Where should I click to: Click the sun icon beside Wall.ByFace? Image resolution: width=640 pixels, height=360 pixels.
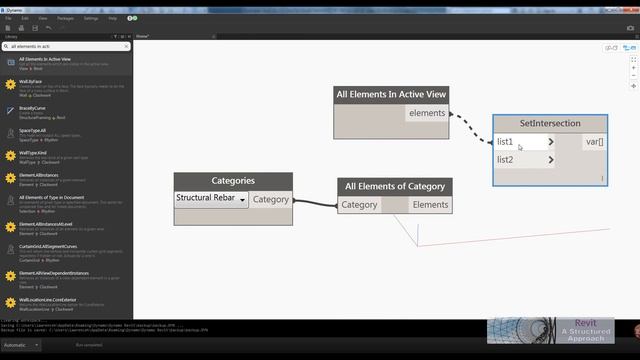11,84
